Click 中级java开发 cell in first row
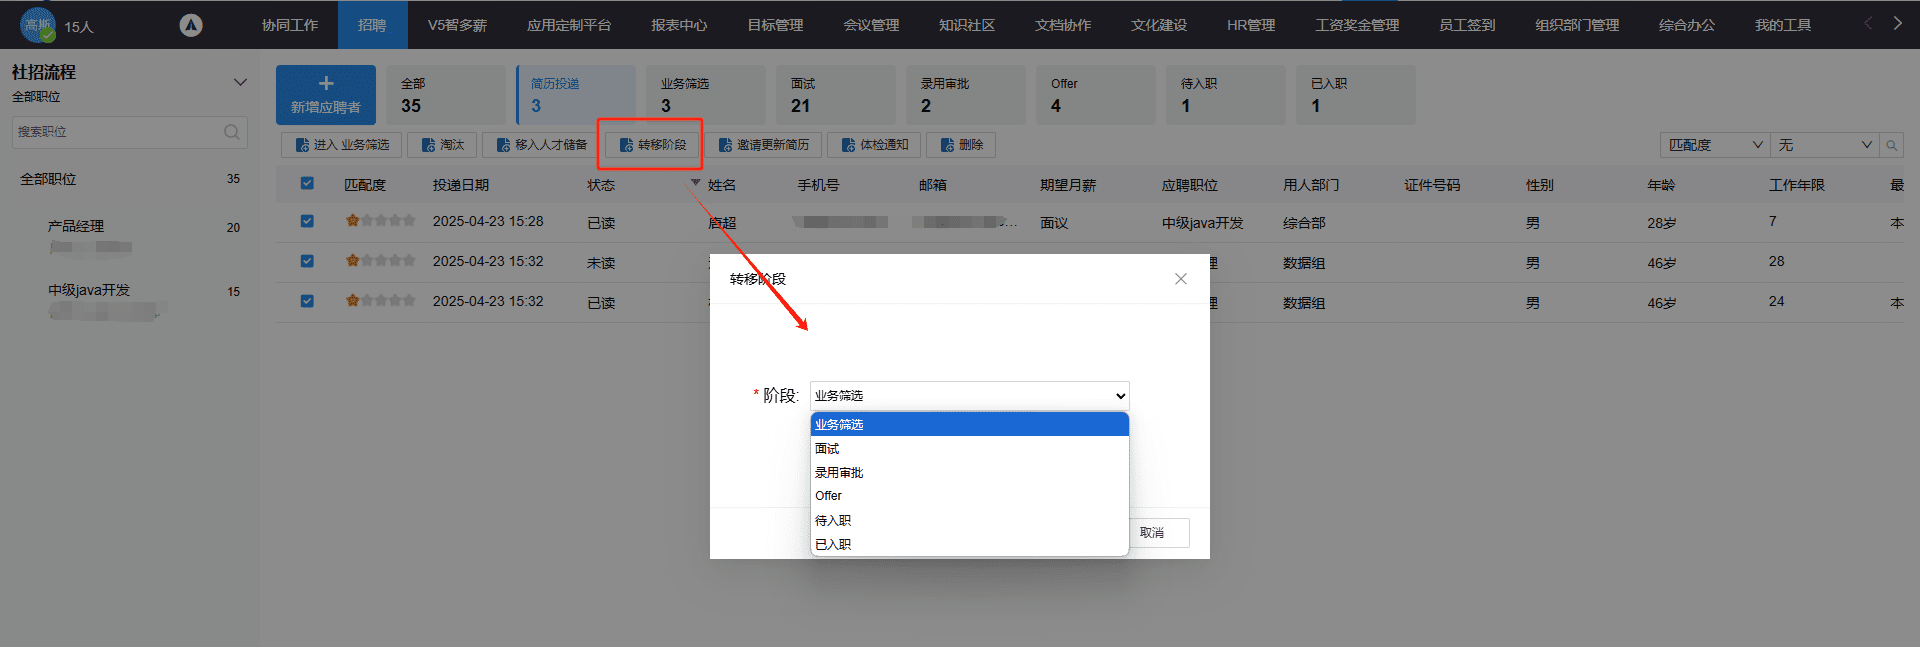Viewport: 1920px width, 647px height. pos(1203,223)
